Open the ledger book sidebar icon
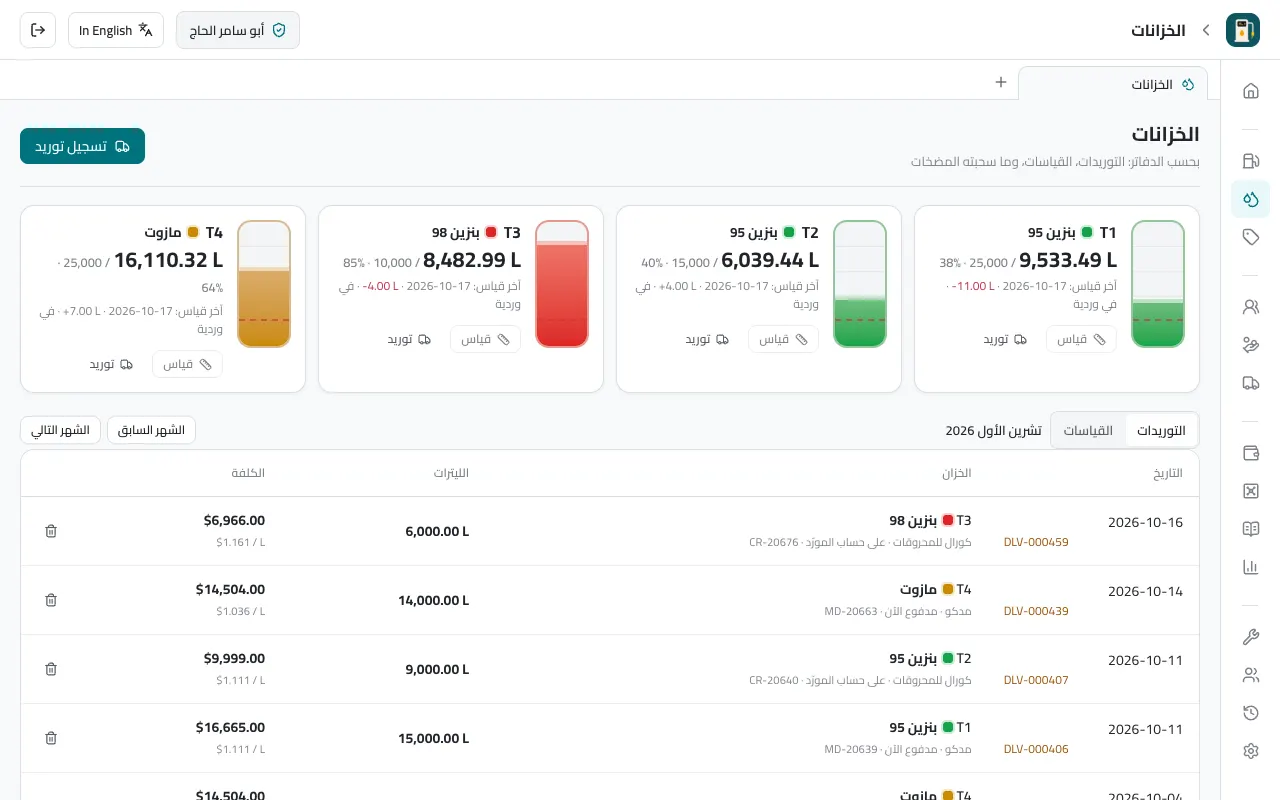 [x=1250, y=529]
